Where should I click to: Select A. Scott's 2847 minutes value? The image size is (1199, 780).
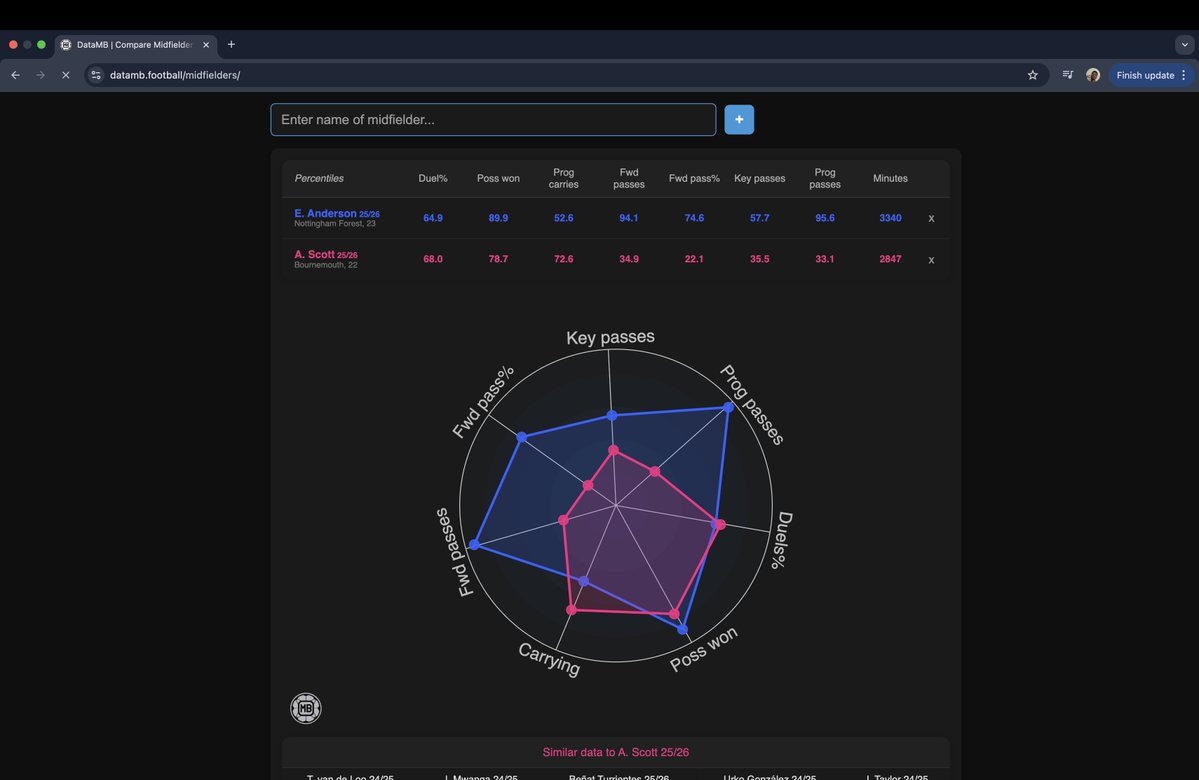coord(890,259)
